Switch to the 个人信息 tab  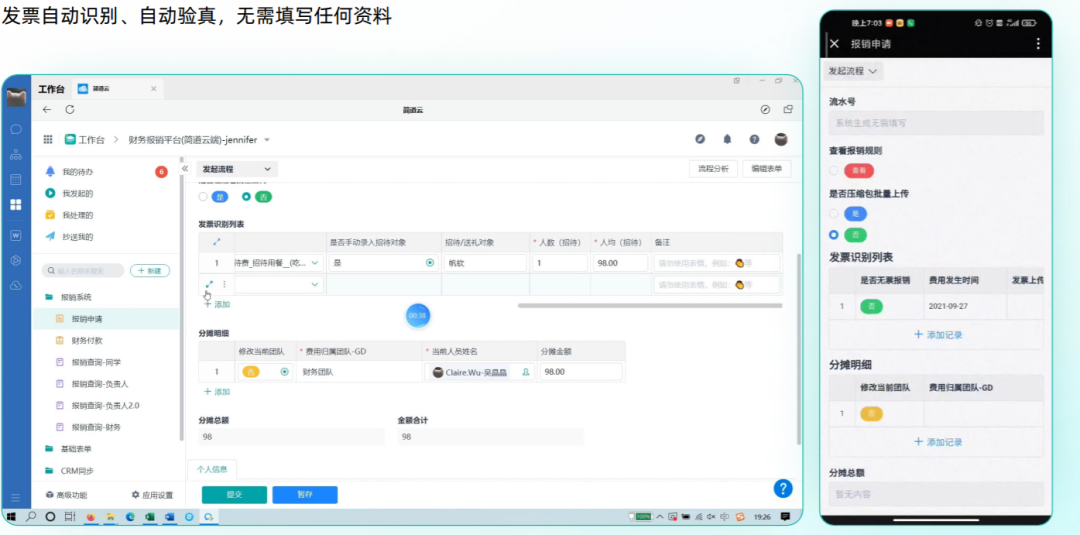(x=212, y=469)
